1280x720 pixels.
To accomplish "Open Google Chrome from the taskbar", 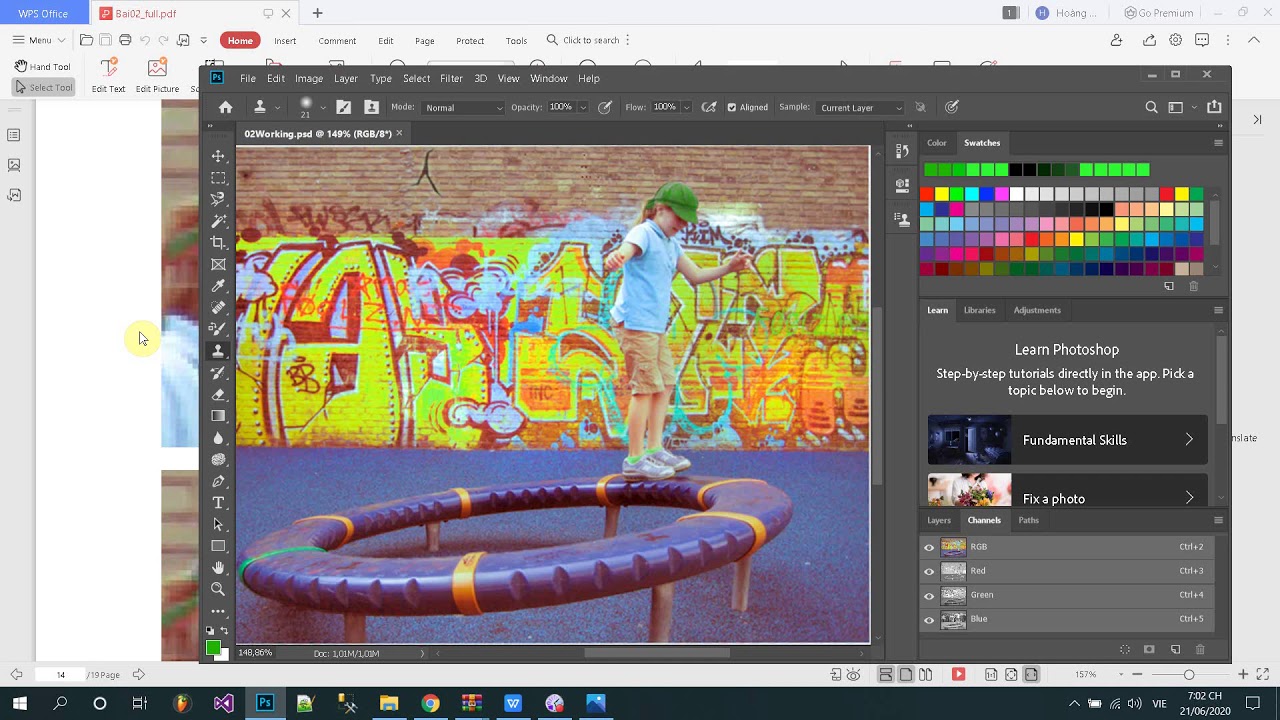I will pos(430,703).
